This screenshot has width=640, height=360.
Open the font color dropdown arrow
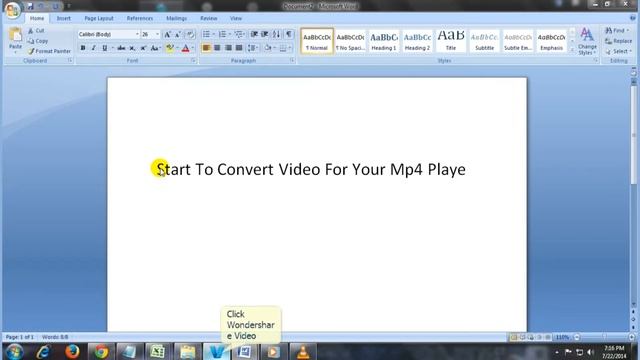193,48
